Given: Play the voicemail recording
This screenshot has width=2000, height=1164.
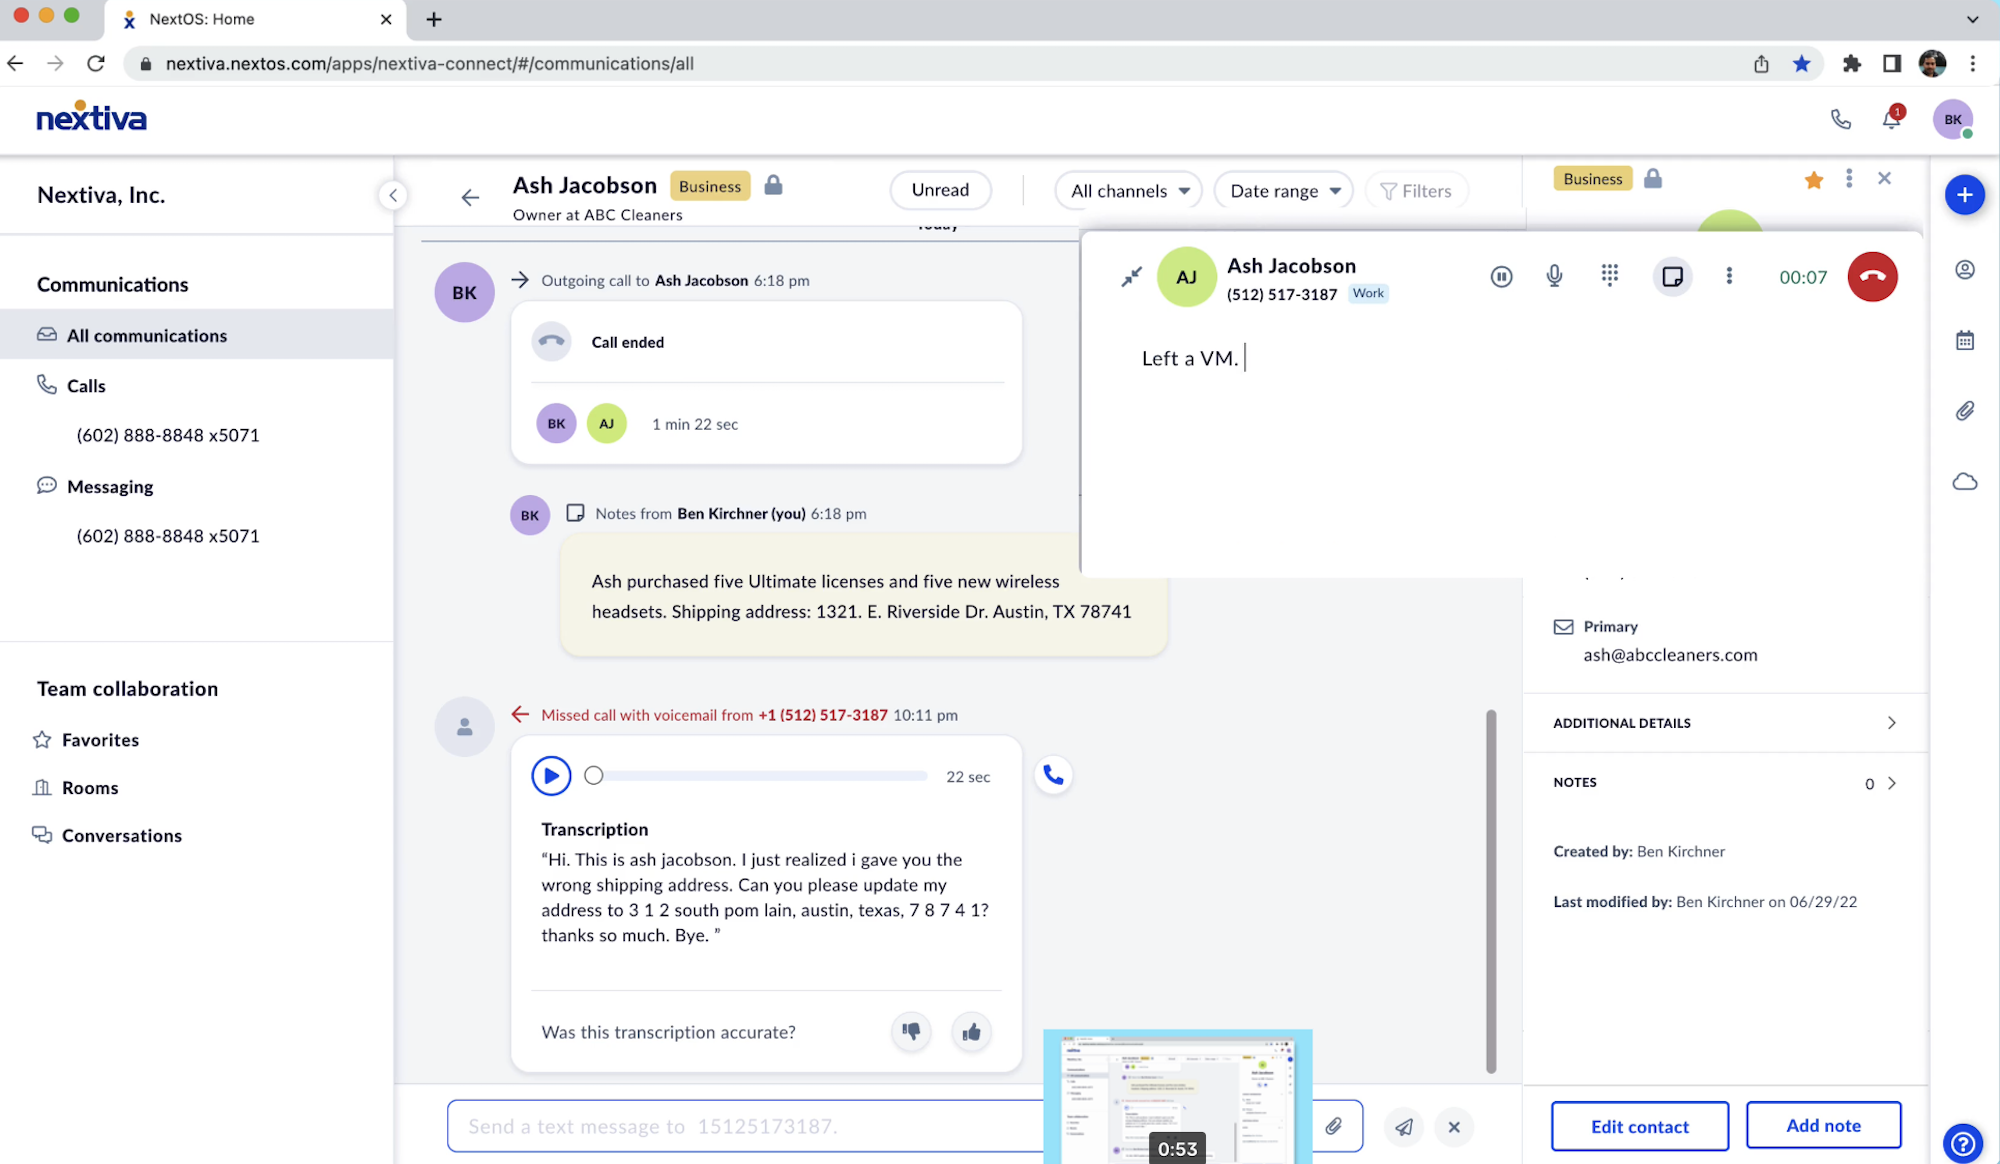Looking at the screenshot, I should coord(551,776).
